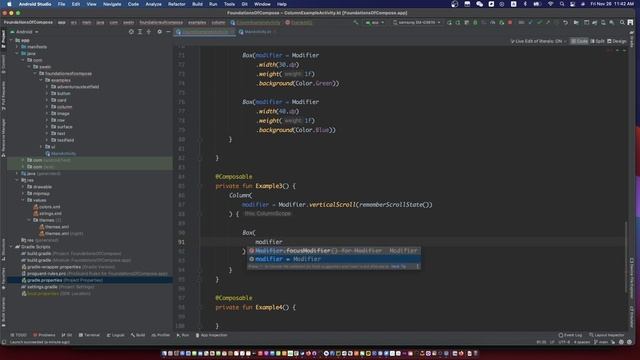Click the Apple menu icon
Image resolution: width=640 pixels, height=360 pixels.
pyautogui.click(x=9, y=4)
